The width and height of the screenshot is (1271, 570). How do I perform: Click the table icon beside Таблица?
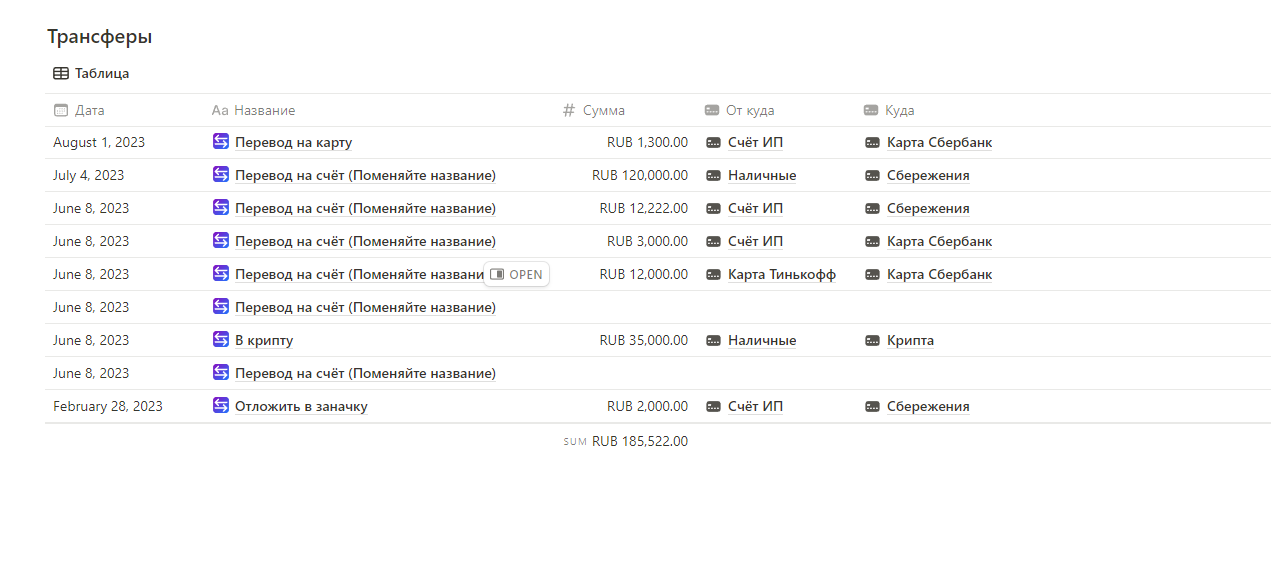coord(61,73)
